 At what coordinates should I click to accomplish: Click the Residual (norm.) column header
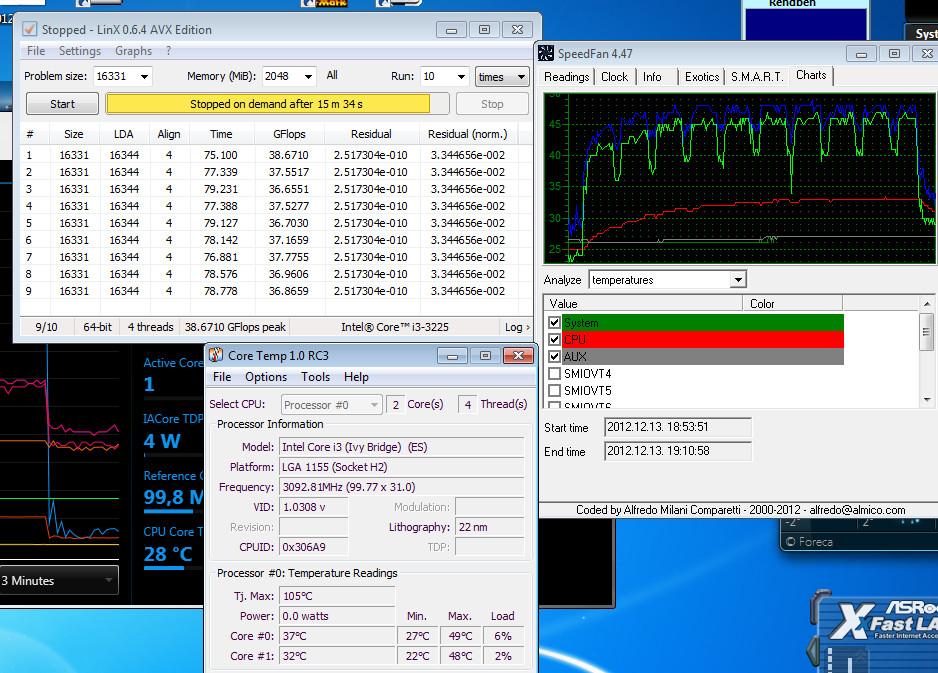pyautogui.click(x=467, y=134)
